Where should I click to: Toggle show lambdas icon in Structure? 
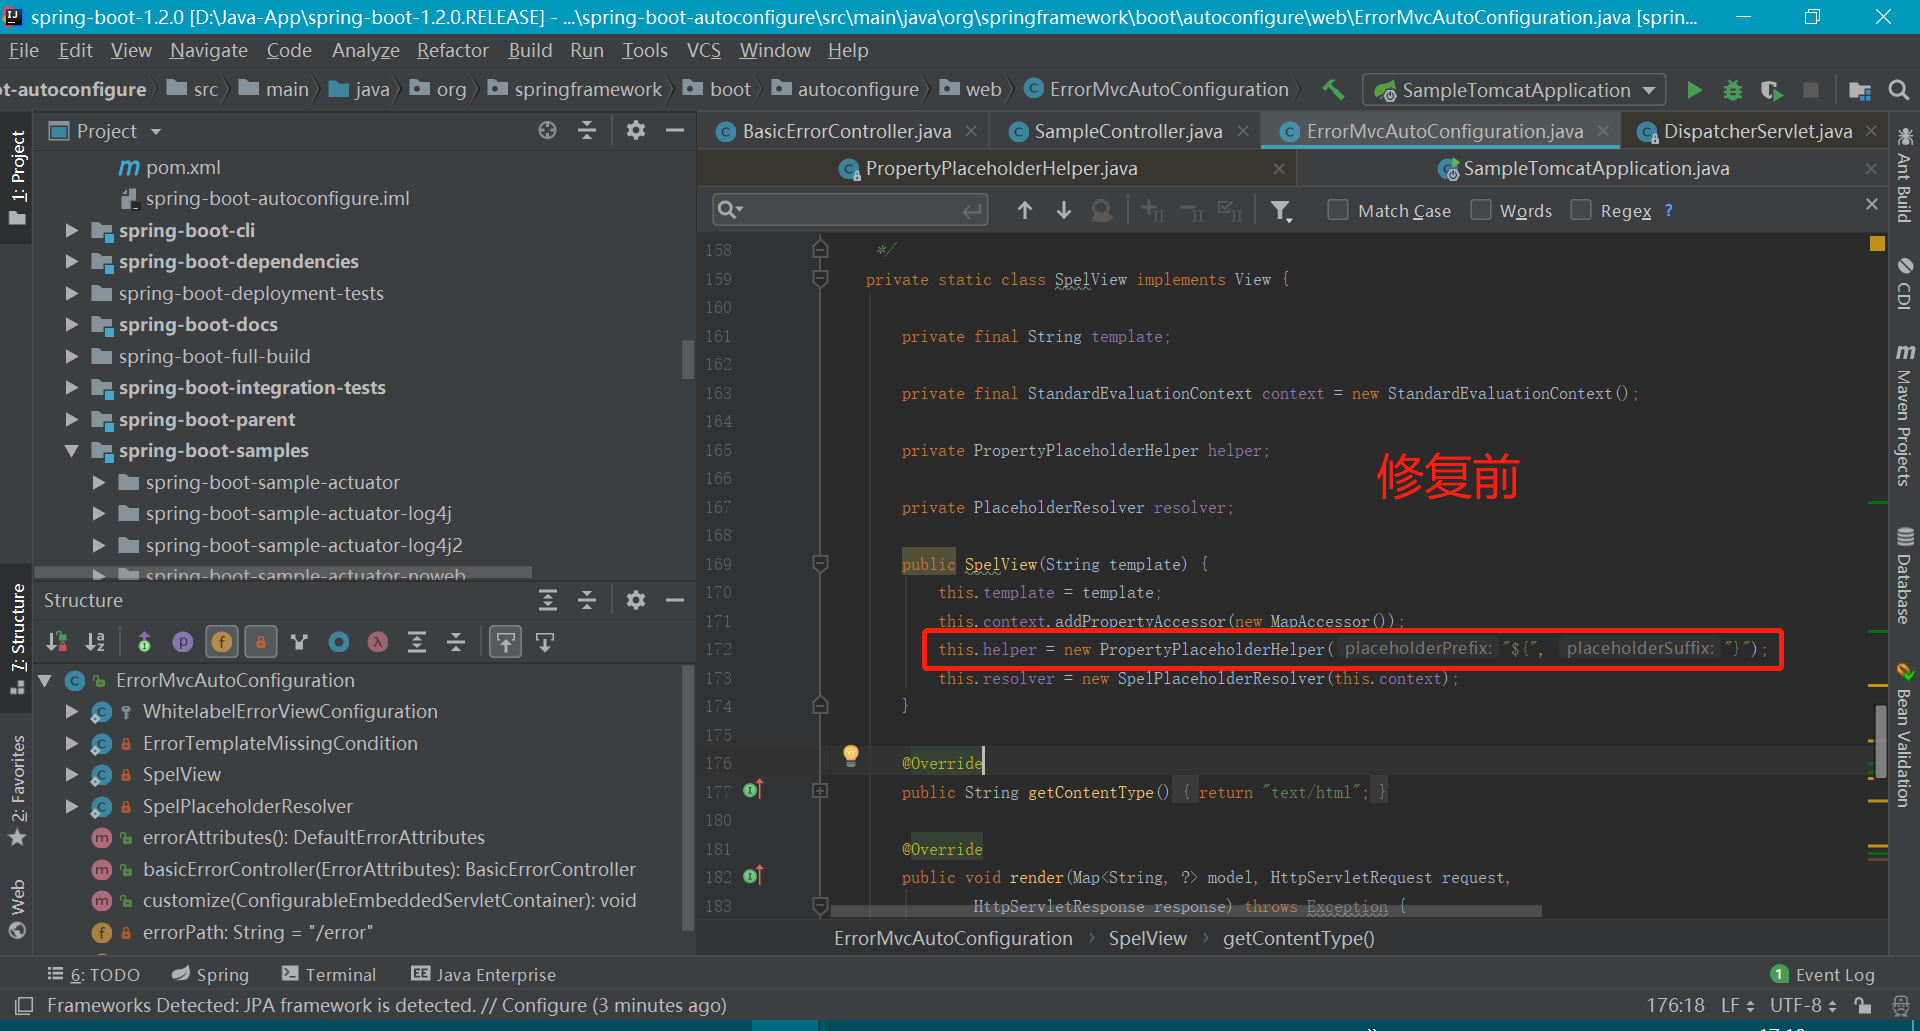pos(378,642)
